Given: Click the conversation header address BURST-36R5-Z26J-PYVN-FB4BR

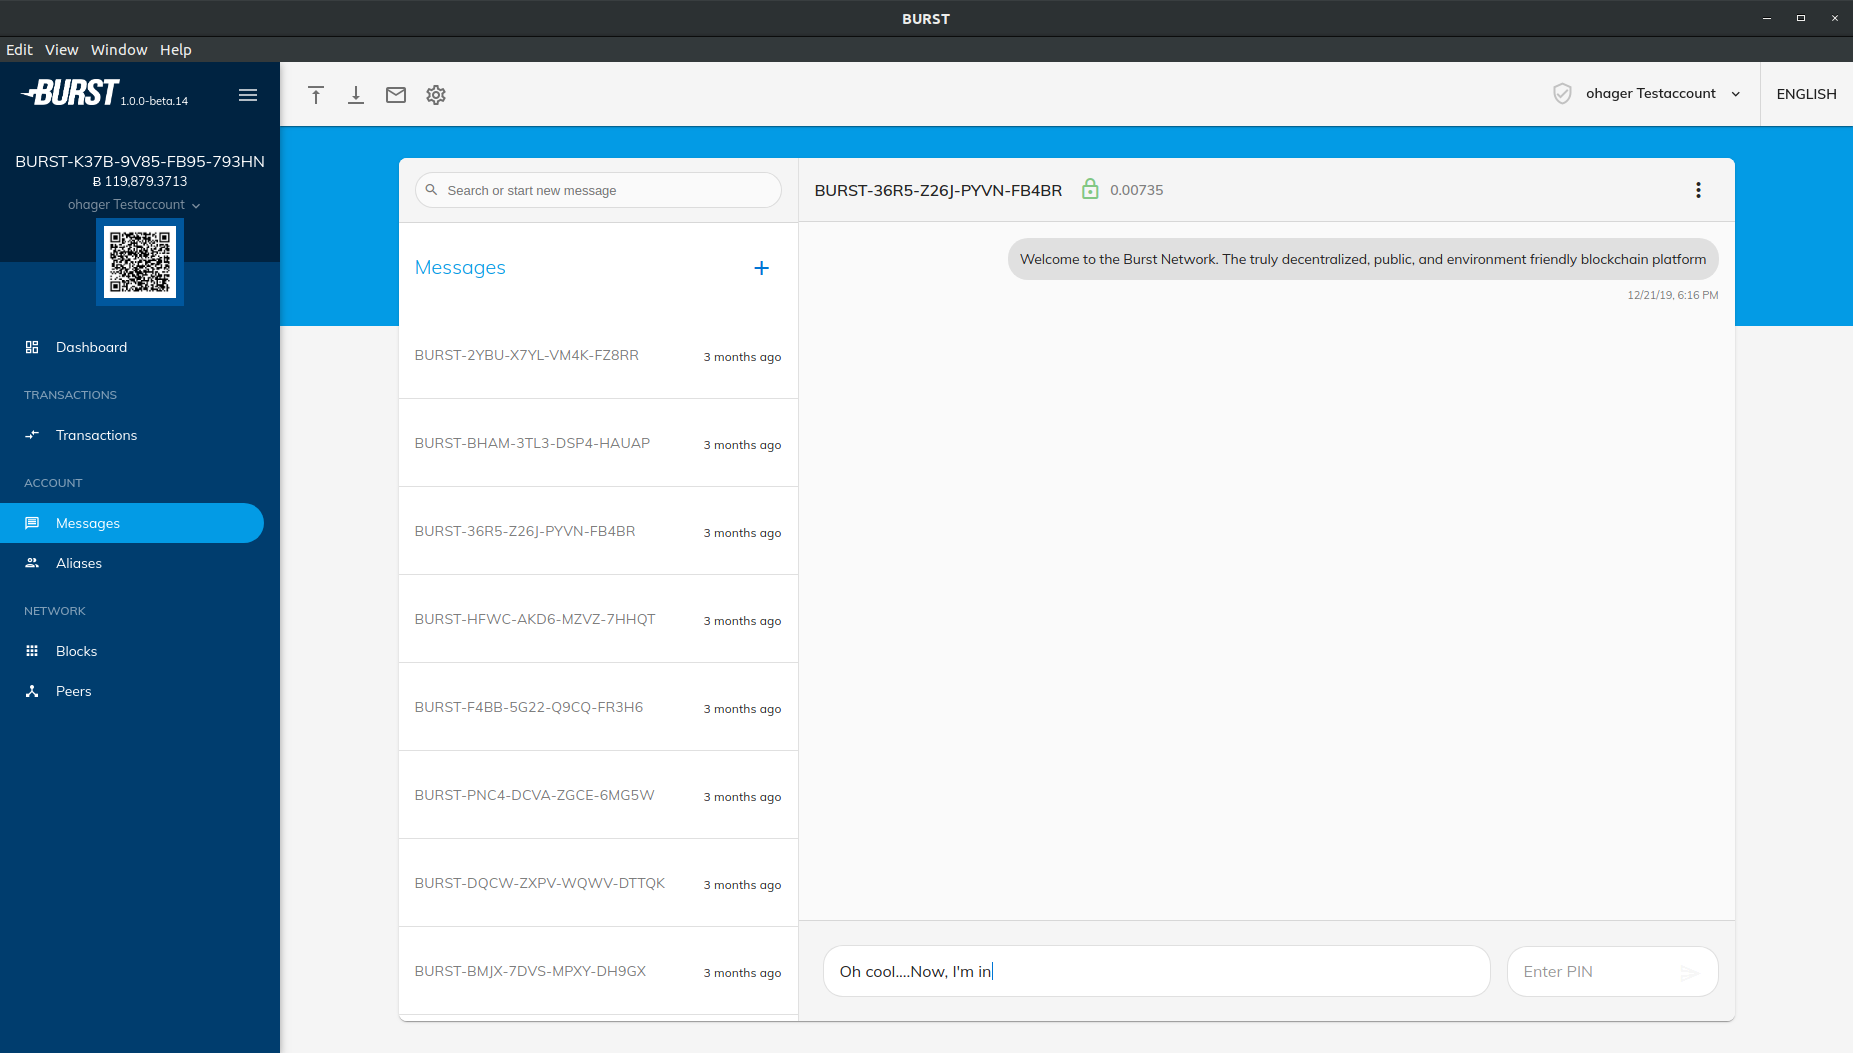Looking at the screenshot, I should click(x=938, y=190).
